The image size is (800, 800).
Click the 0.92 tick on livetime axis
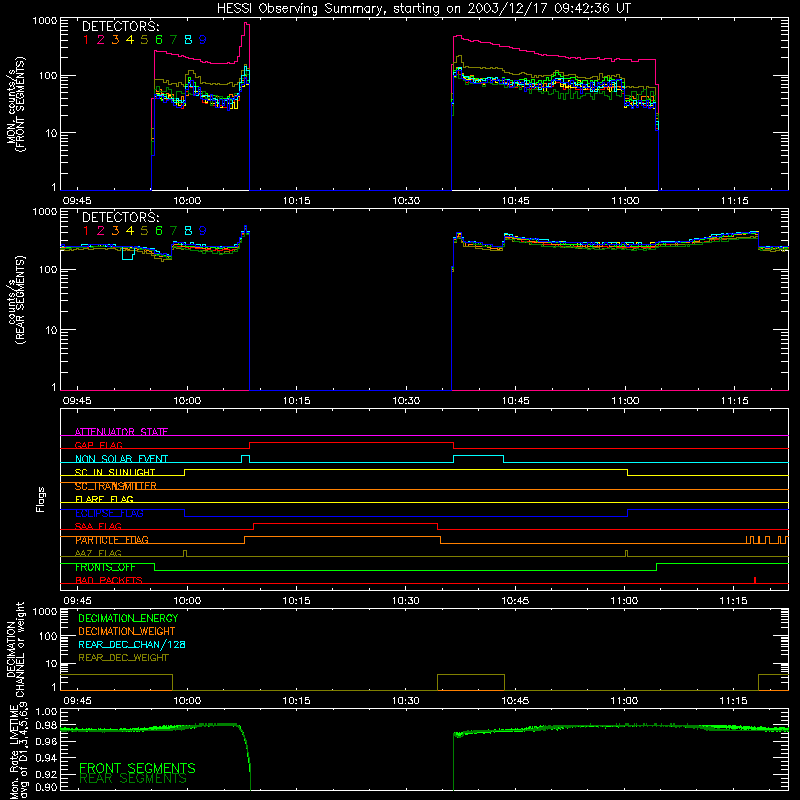(x=46, y=772)
